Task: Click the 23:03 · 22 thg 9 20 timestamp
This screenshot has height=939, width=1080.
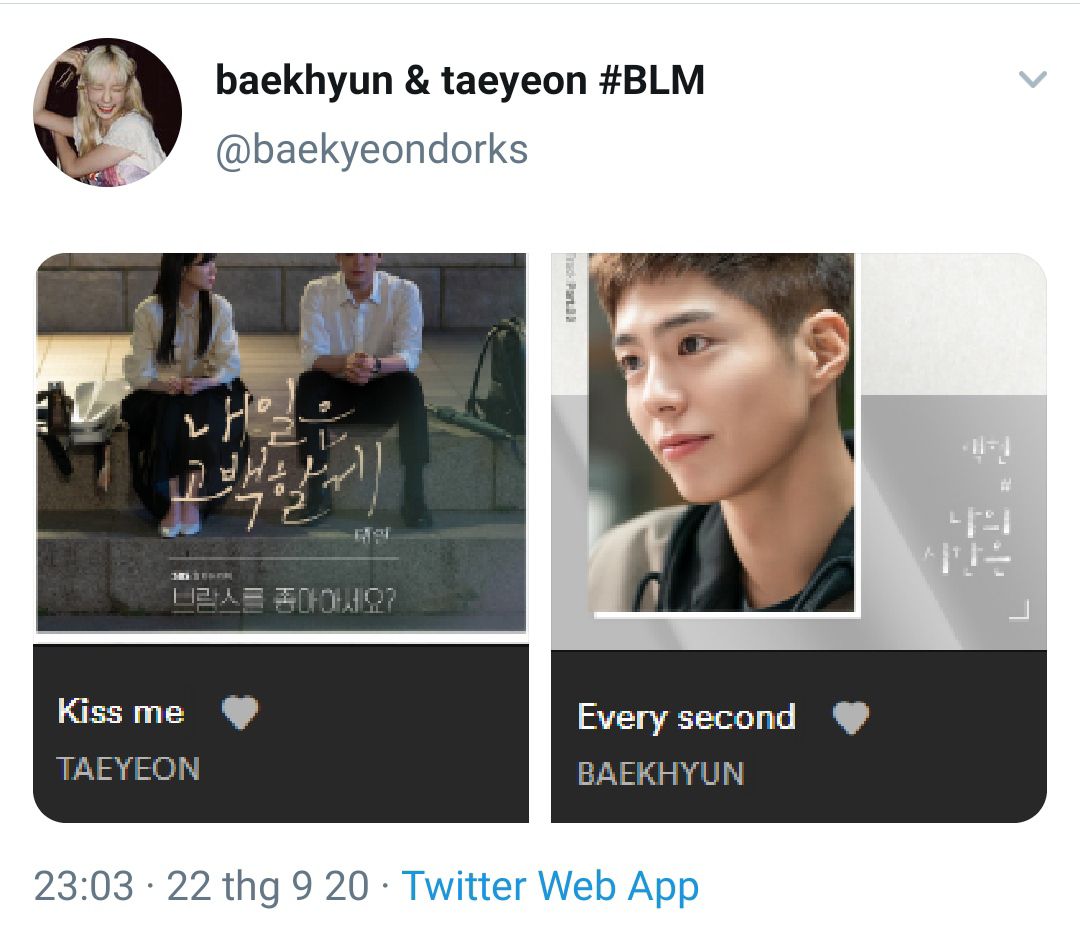Action: coord(201,886)
